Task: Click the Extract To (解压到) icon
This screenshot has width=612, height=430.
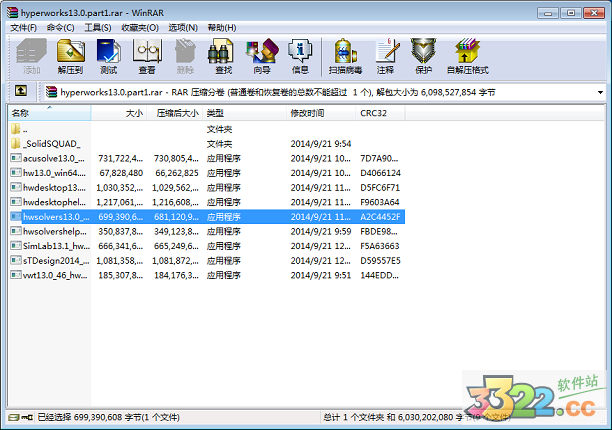Action: pos(70,51)
